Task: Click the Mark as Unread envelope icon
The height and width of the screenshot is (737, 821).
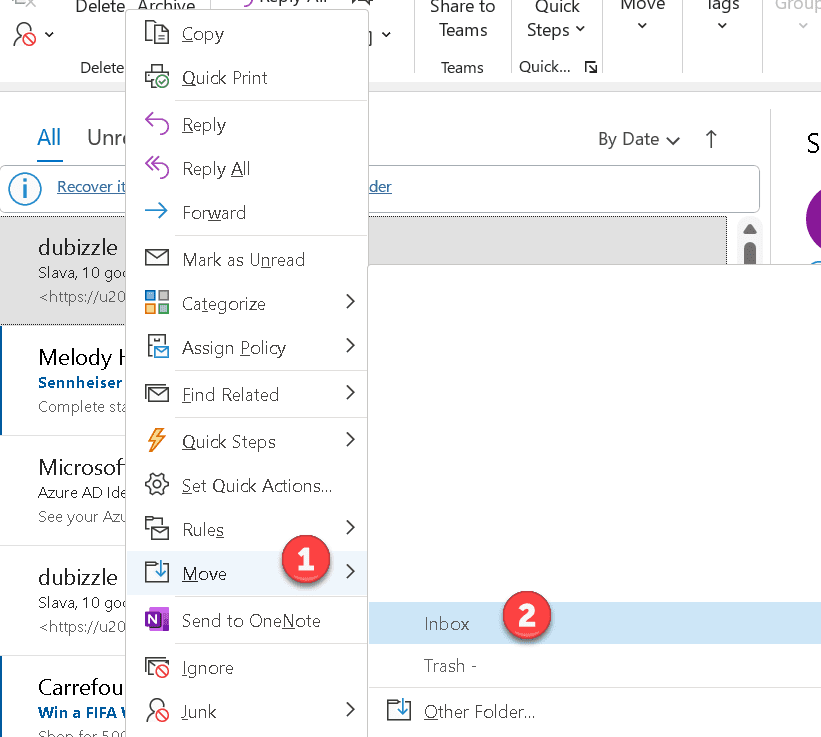Action: coord(157,258)
